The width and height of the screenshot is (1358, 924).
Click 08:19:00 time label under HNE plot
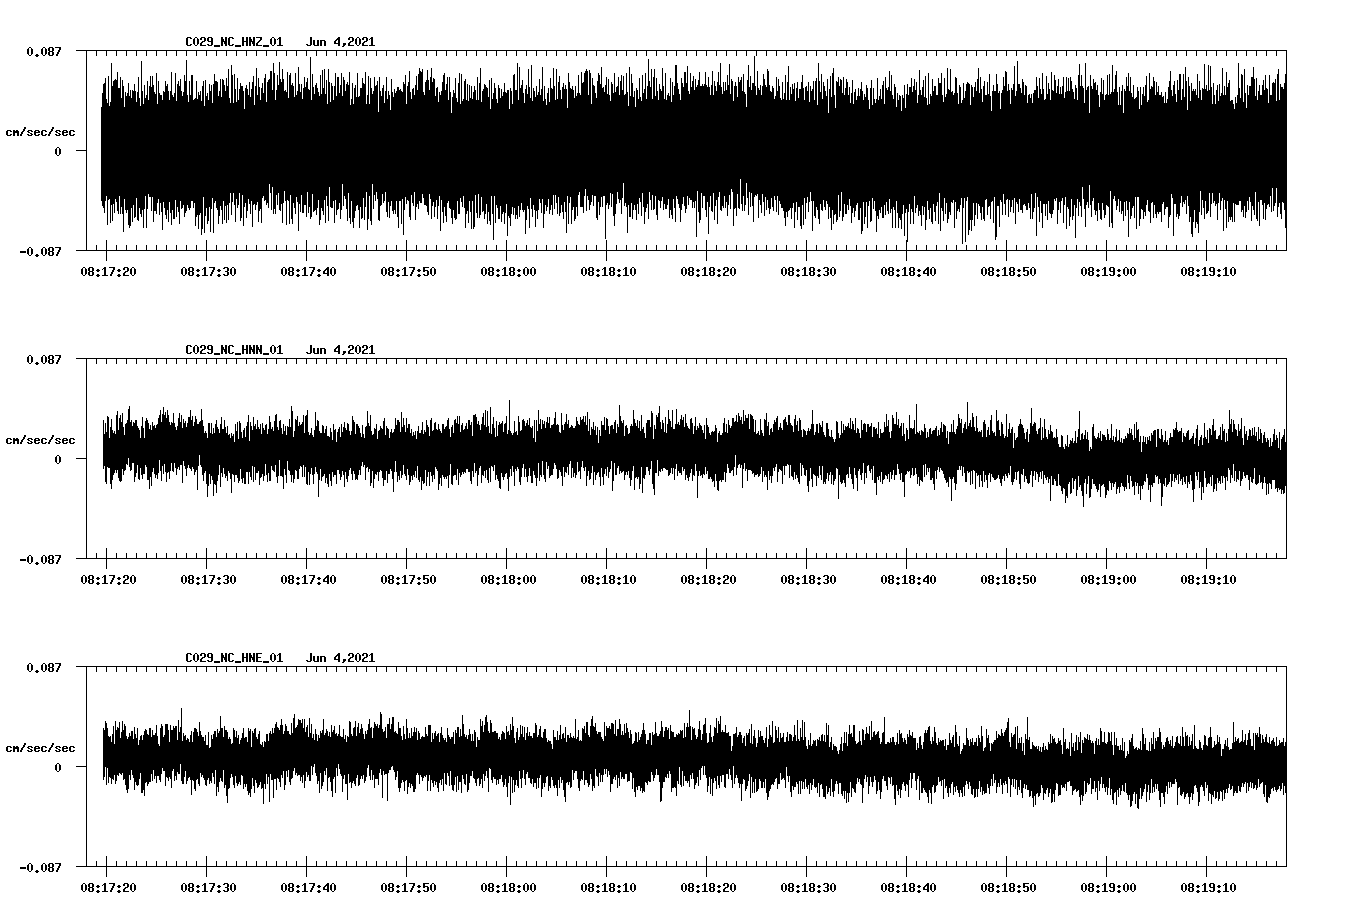[1108, 888]
